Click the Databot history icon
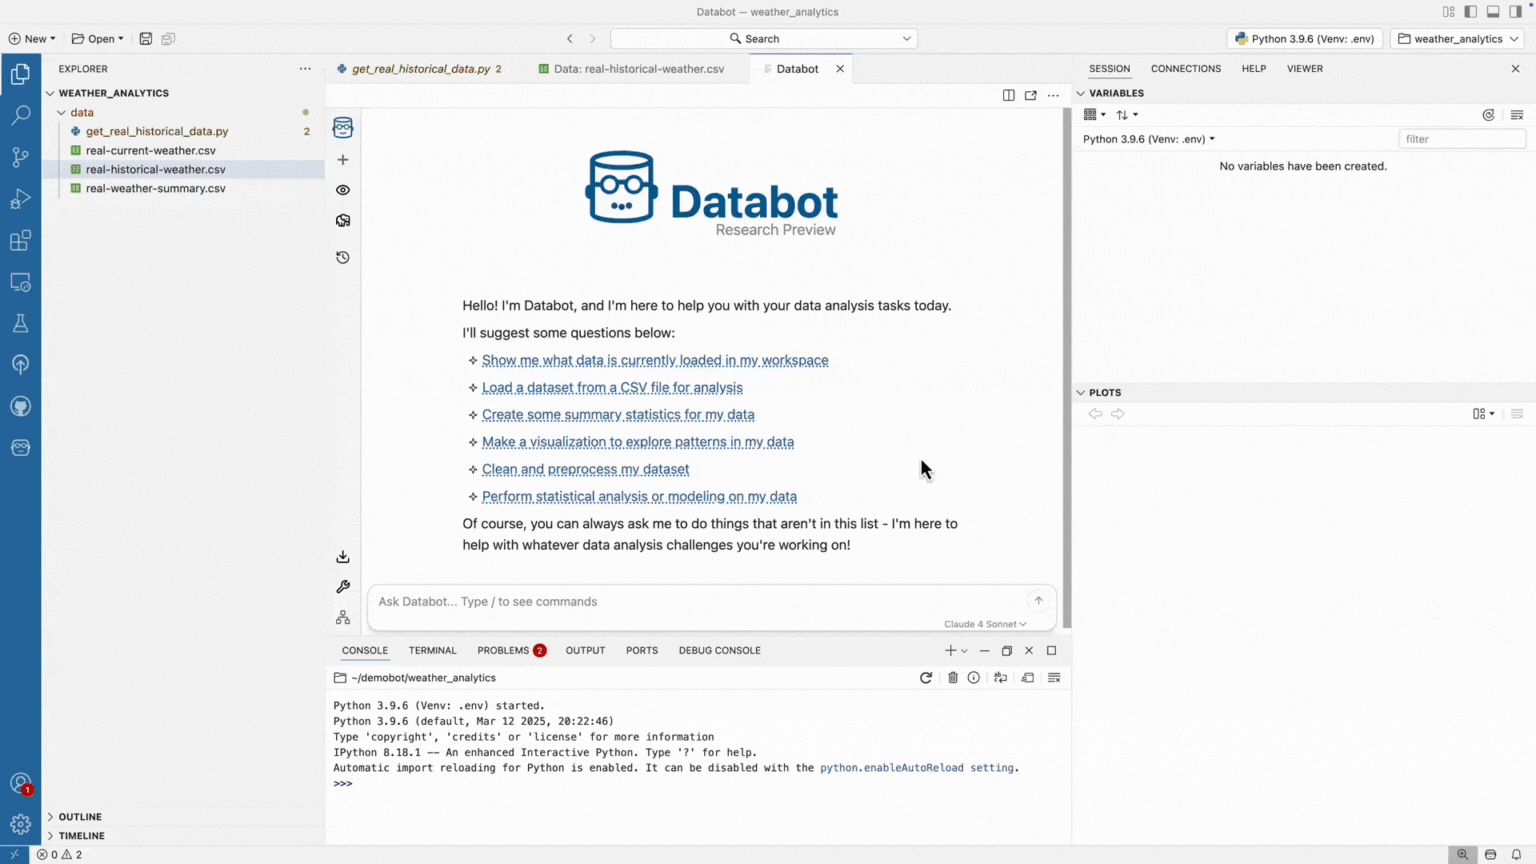 343,257
